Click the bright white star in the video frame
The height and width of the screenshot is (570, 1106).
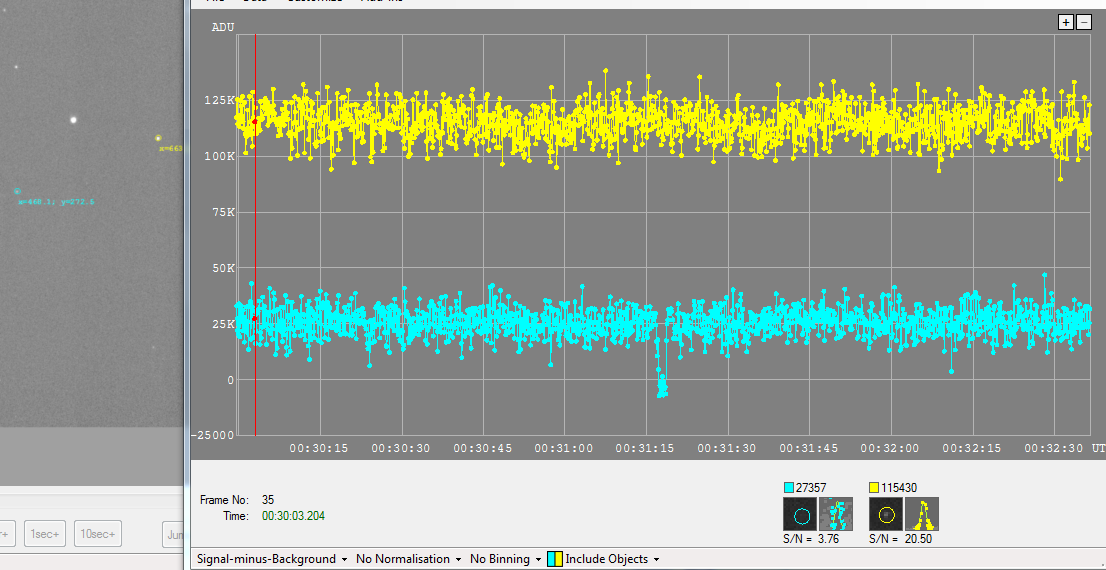click(72, 120)
